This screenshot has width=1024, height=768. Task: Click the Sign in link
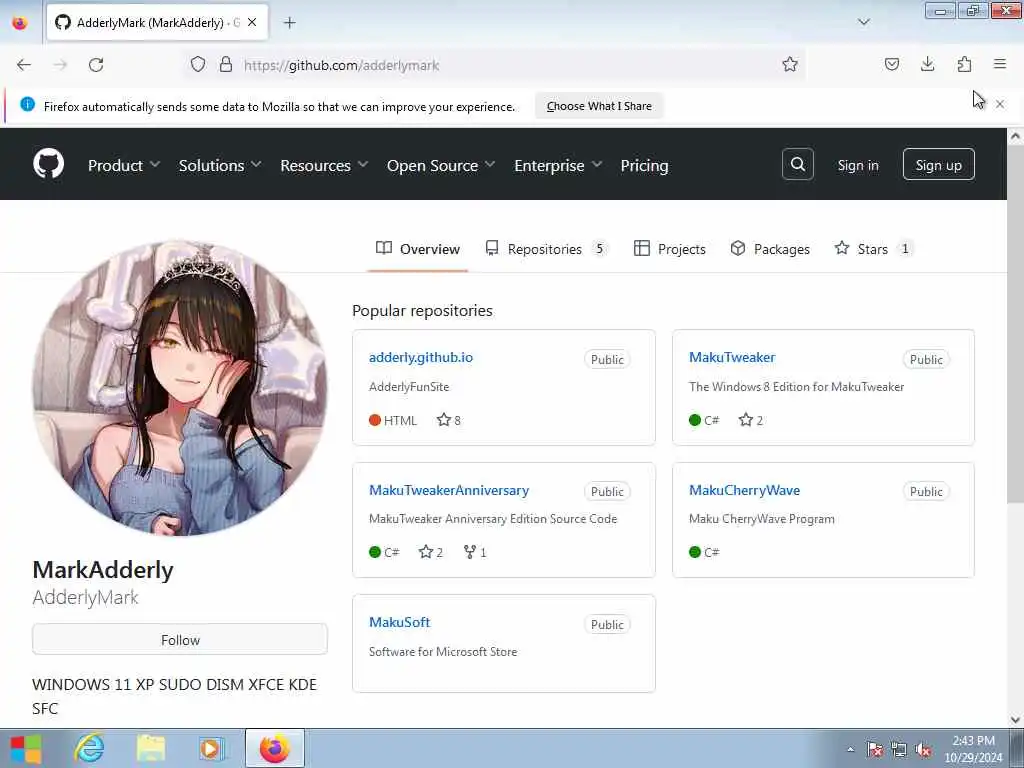[x=857, y=165]
